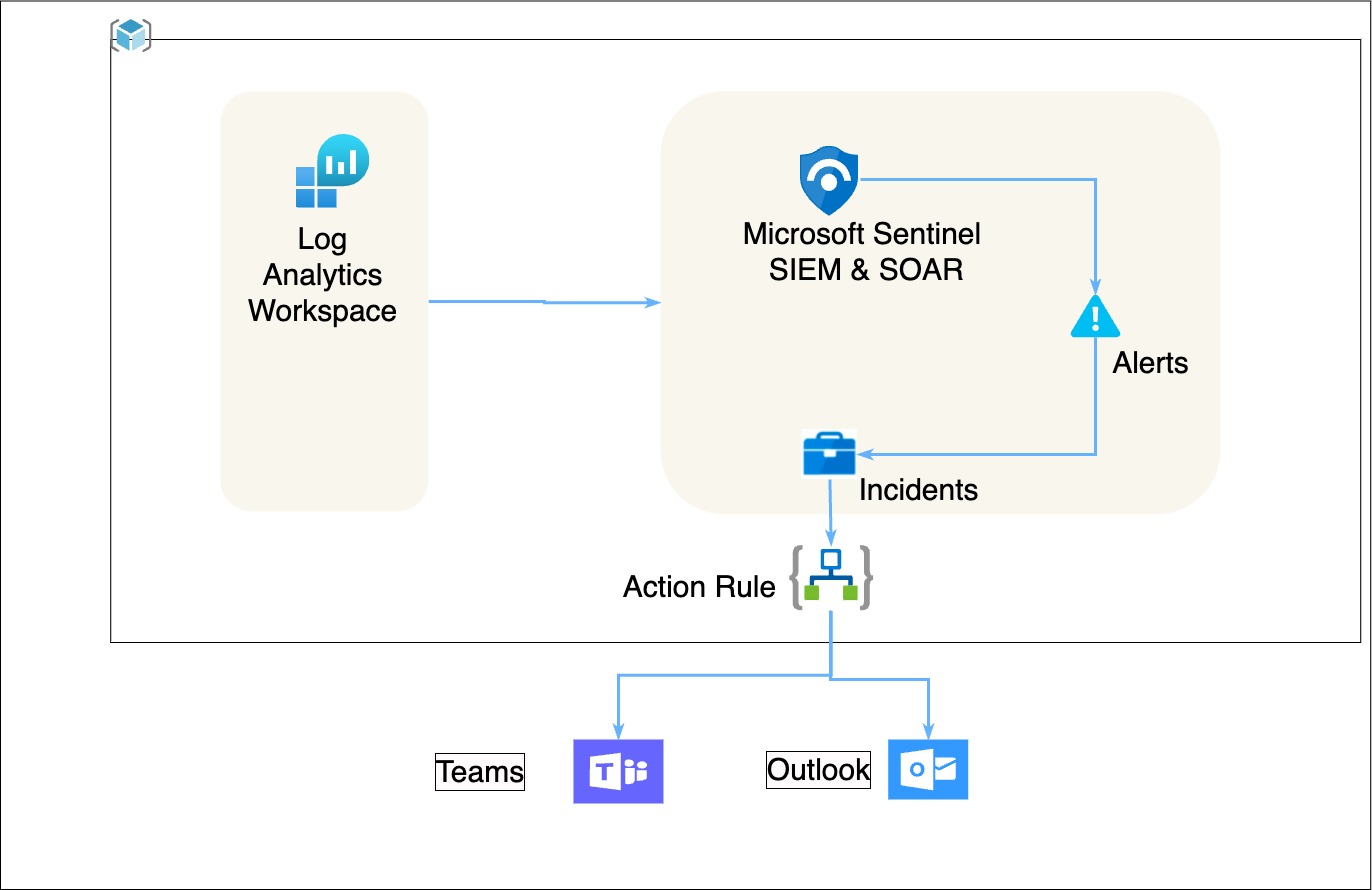Click the "Action Rule" text label
This screenshot has width=1372, height=890.
pos(699,587)
